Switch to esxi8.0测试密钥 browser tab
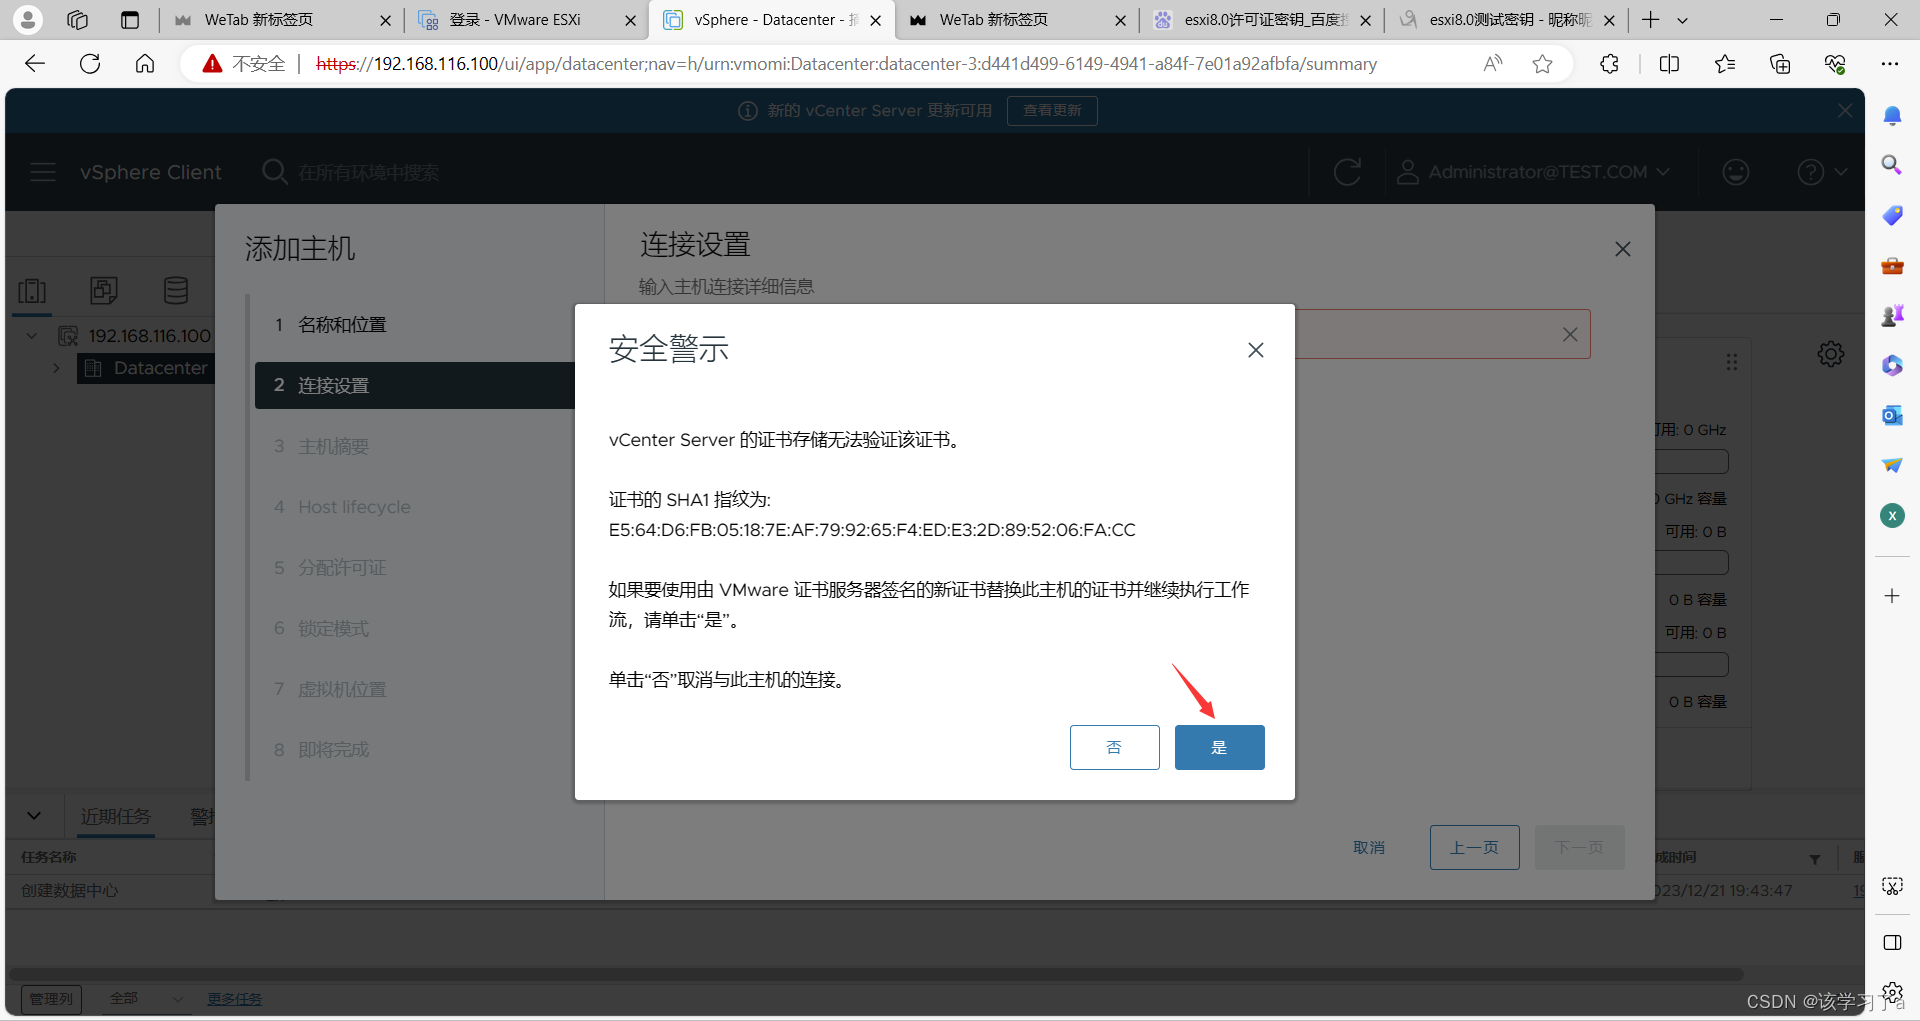 pyautogui.click(x=1507, y=20)
